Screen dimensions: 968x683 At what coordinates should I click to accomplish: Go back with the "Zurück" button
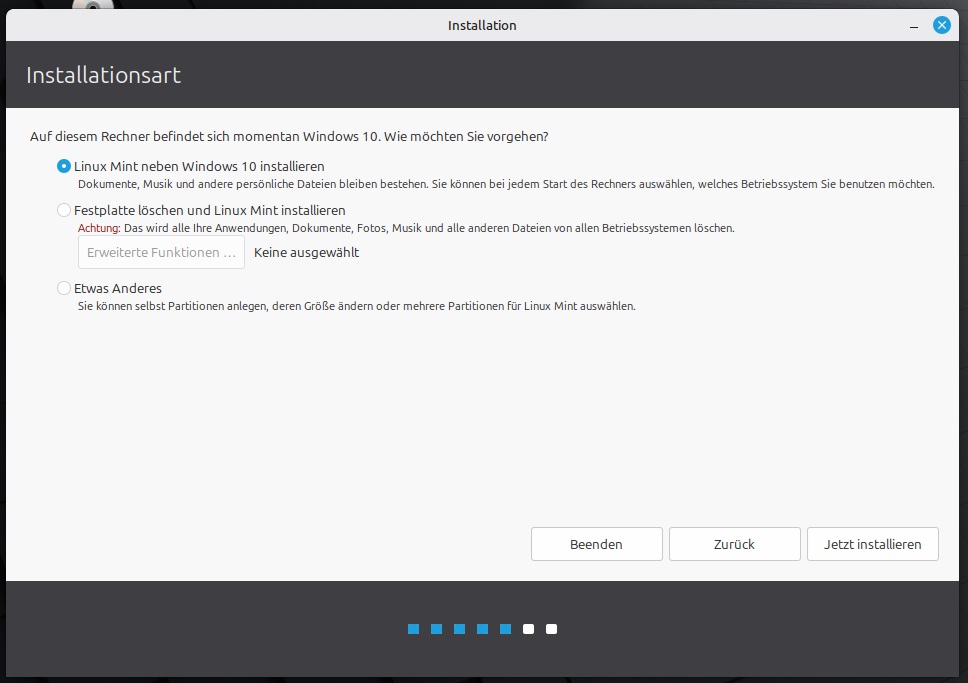coord(735,544)
